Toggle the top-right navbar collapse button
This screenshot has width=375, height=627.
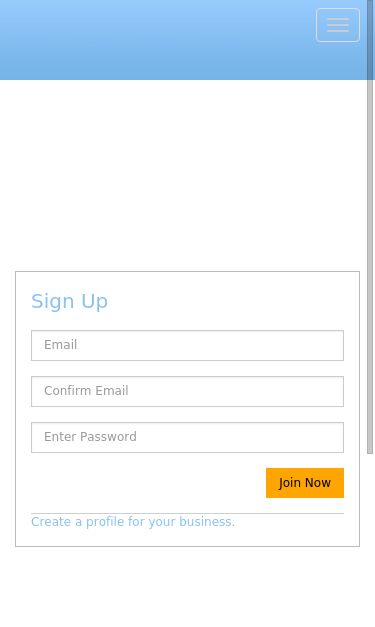[x=338, y=25]
